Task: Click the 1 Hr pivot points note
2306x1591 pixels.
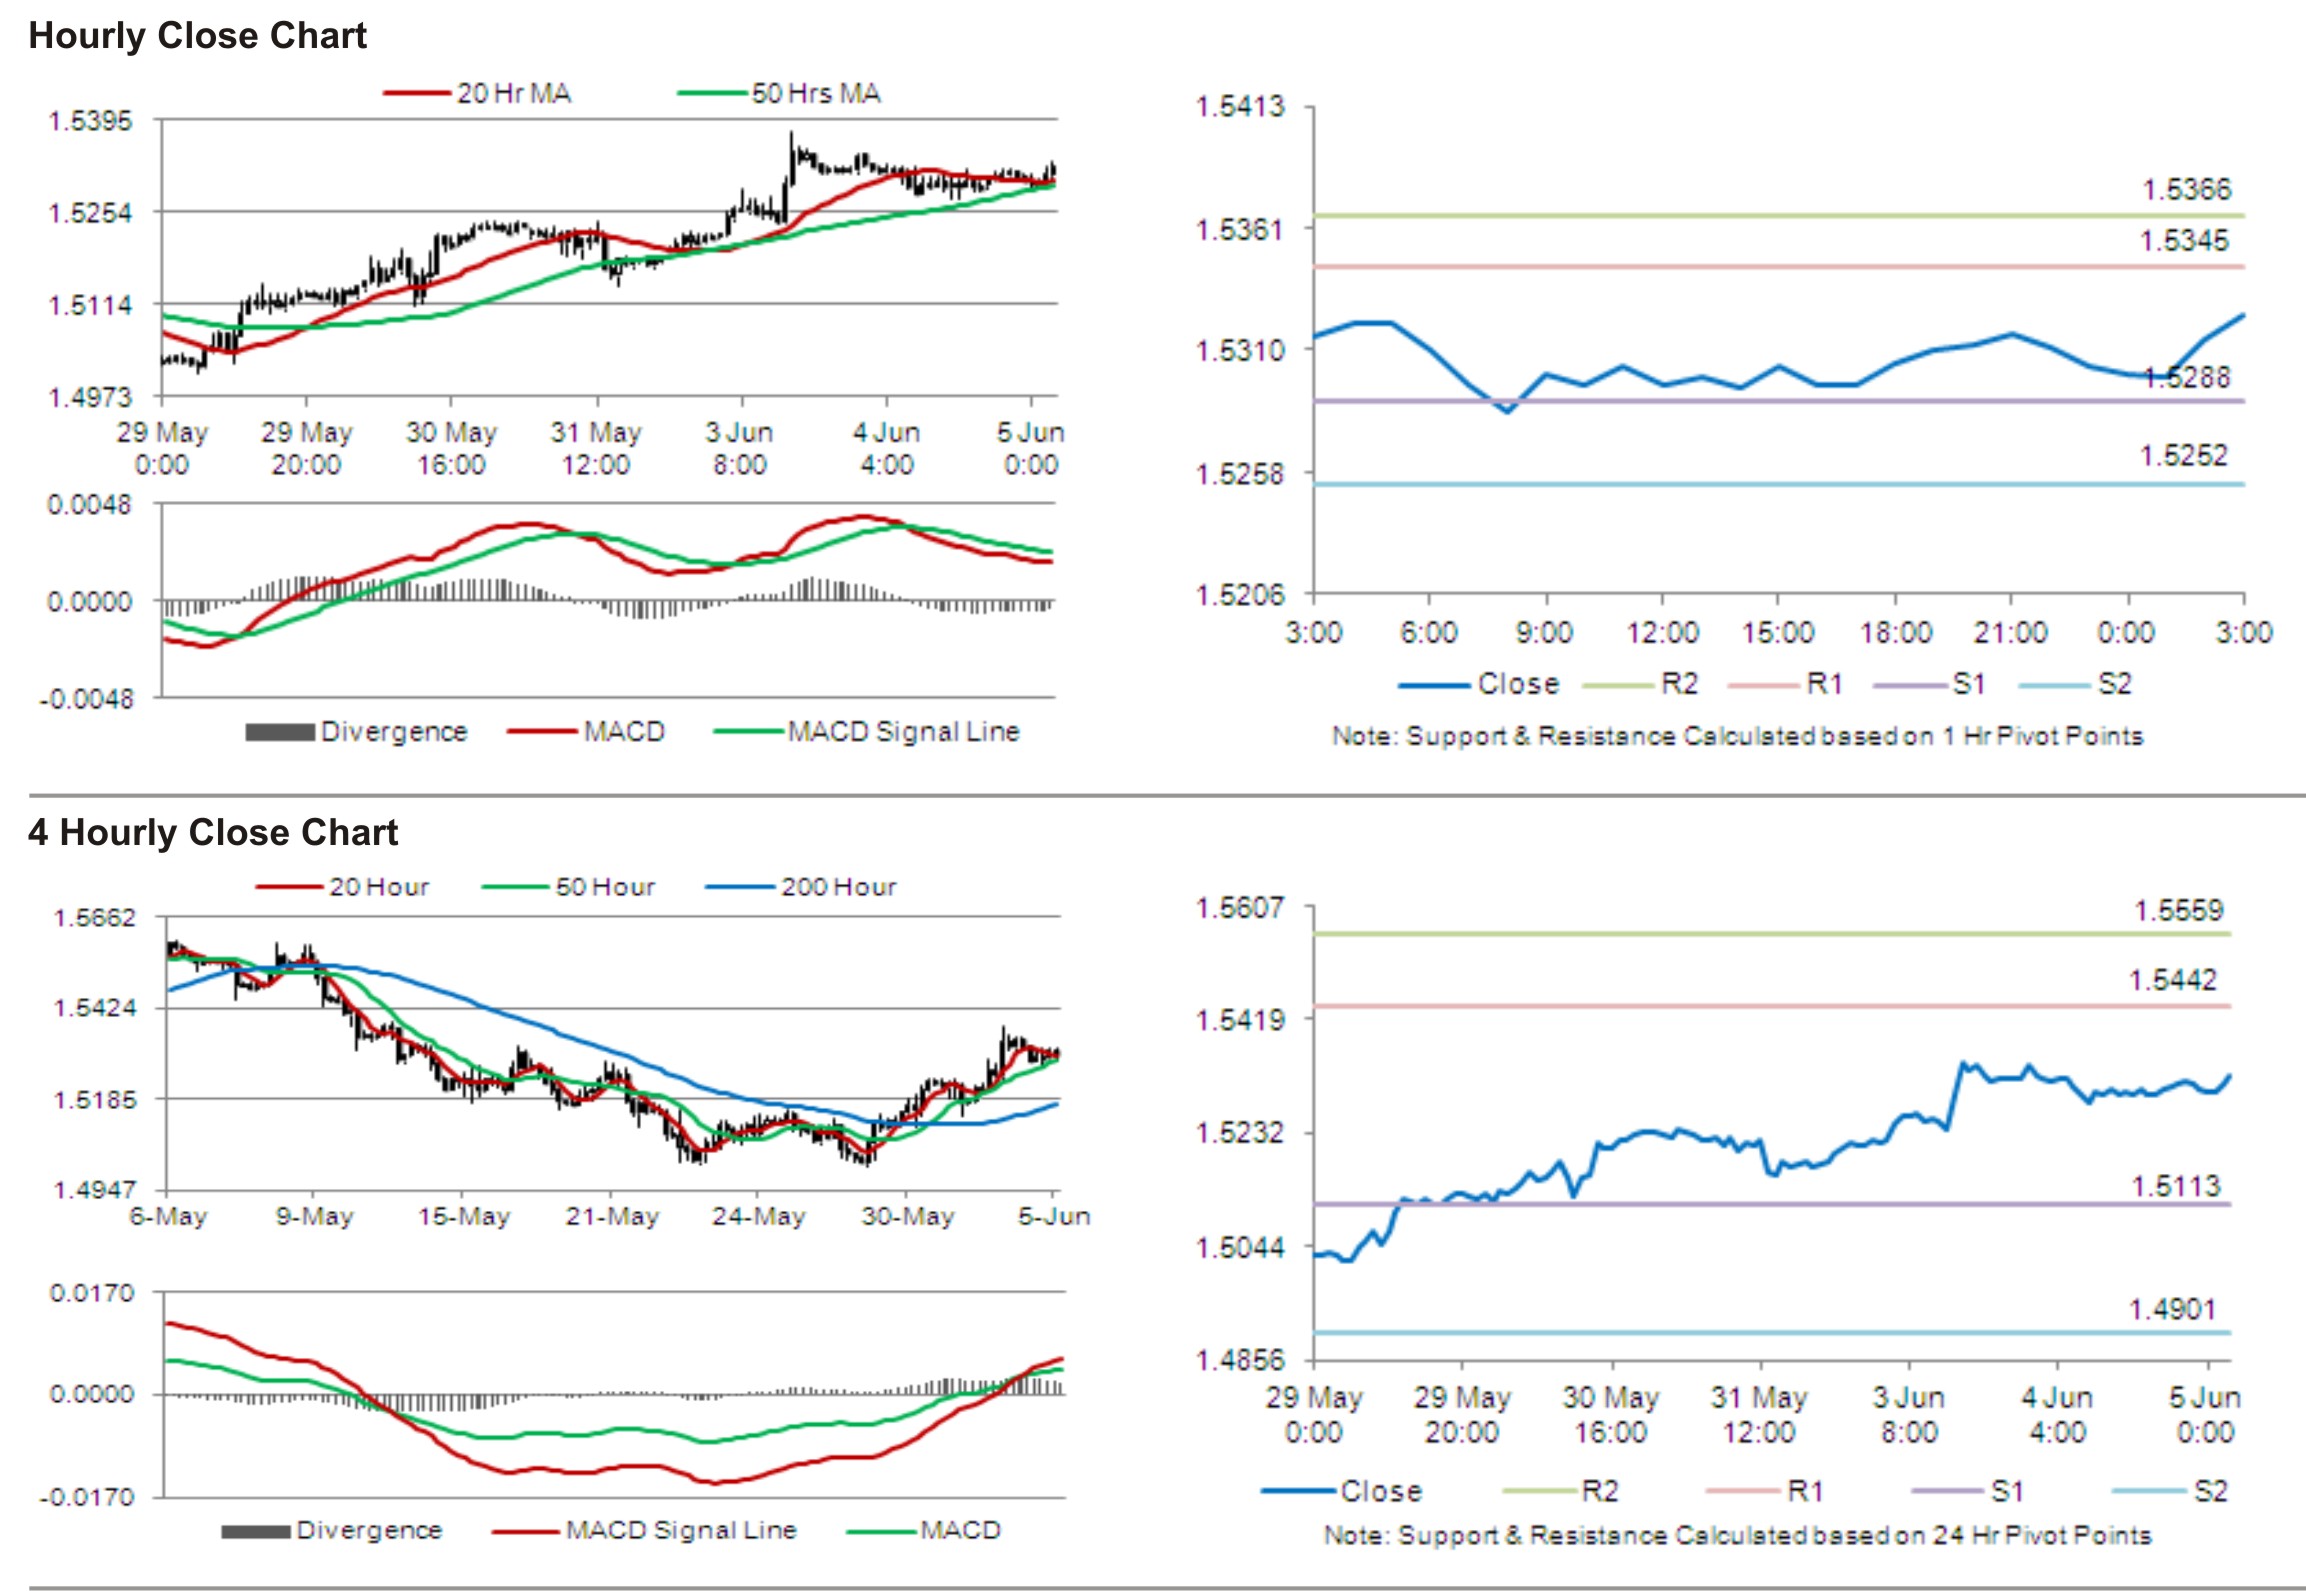Action: tap(1738, 737)
